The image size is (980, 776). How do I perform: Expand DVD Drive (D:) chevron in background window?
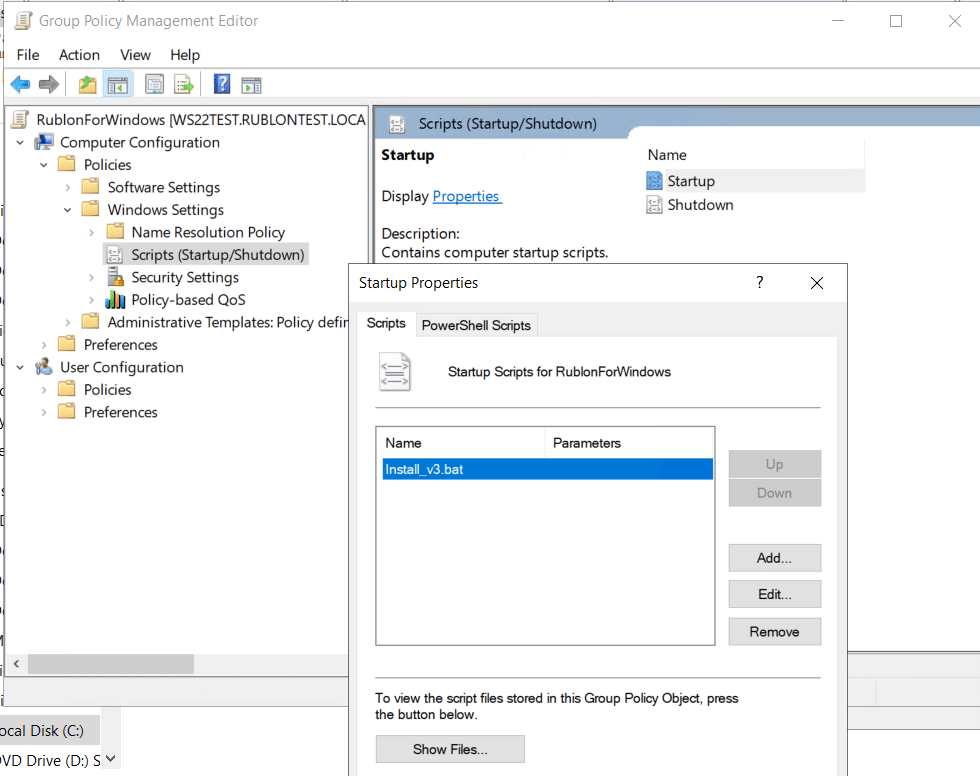coord(111,759)
